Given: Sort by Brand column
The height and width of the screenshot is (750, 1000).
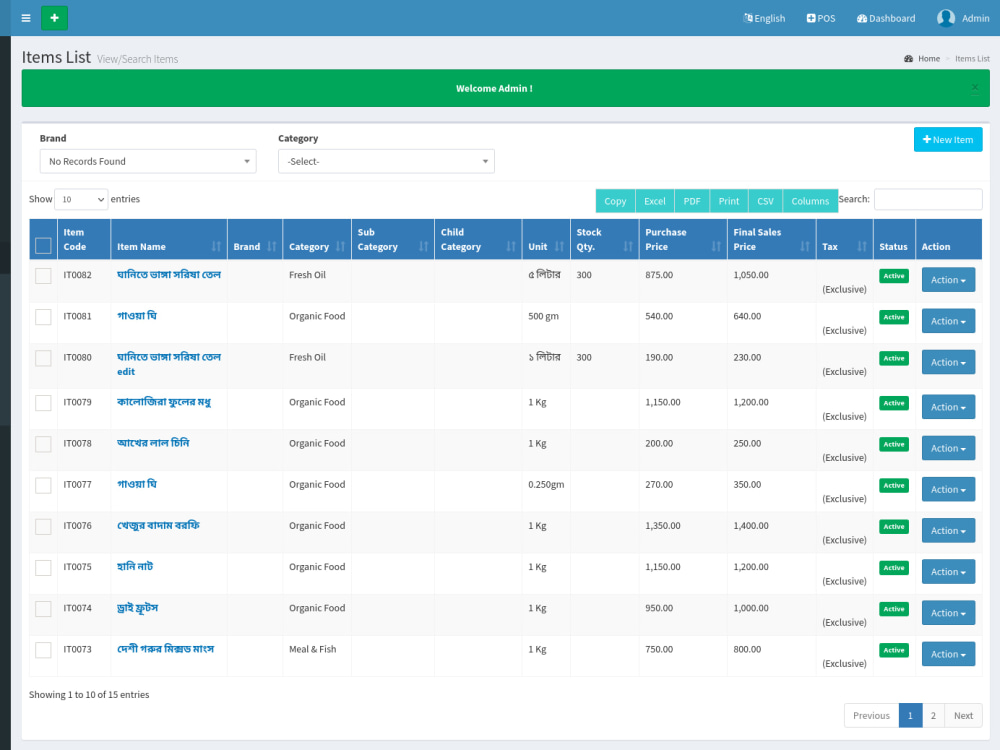Looking at the screenshot, I should [x=254, y=239].
